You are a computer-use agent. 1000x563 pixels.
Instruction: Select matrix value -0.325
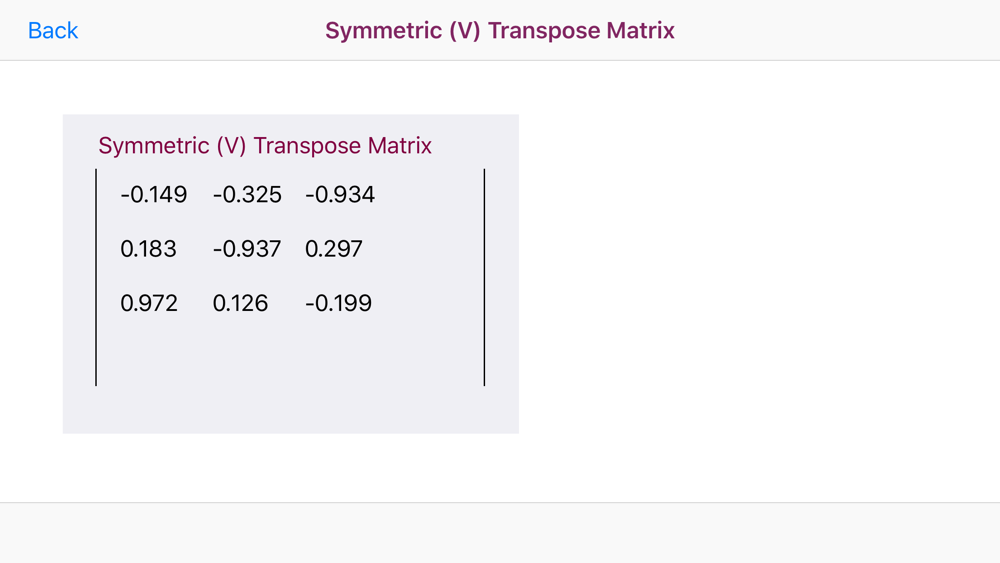247,194
